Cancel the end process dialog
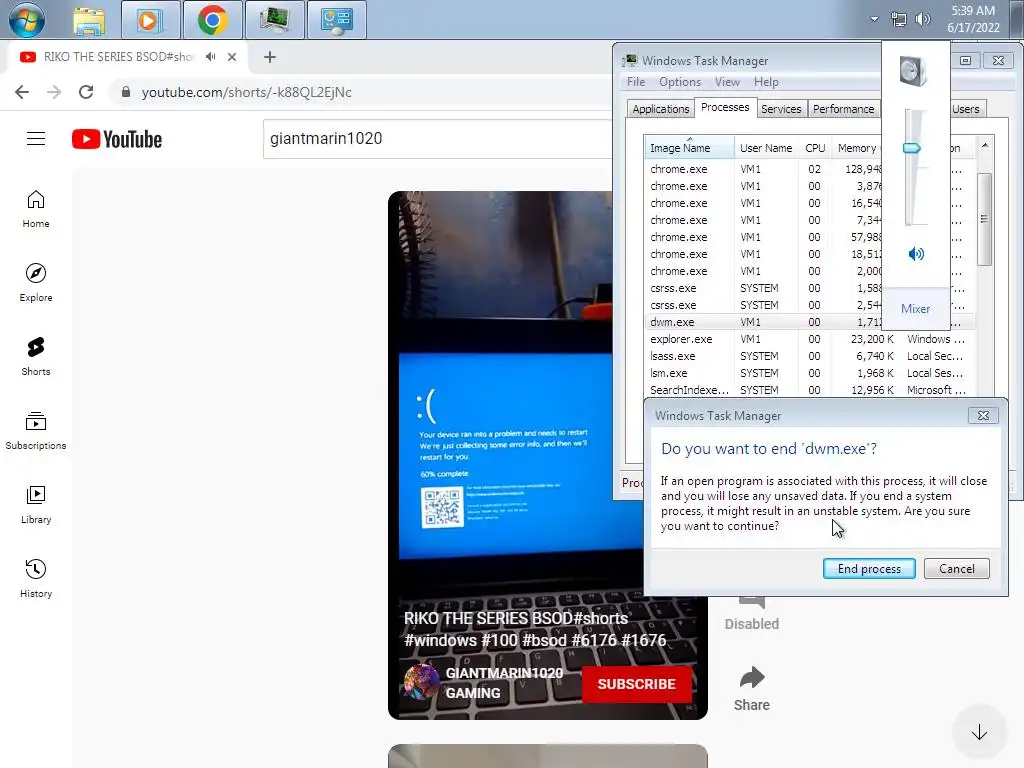 click(x=957, y=569)
